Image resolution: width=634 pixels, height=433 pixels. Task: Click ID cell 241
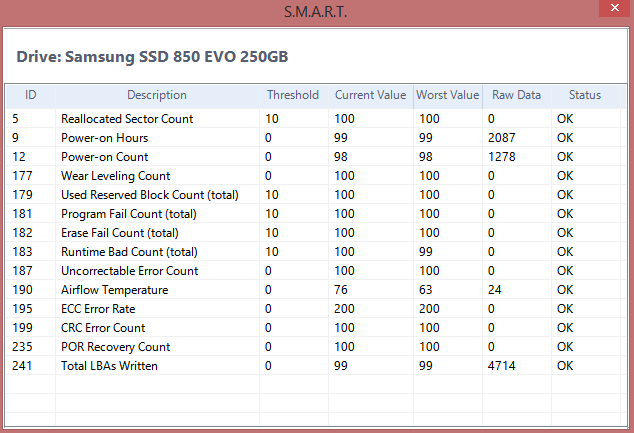[x=22, y=366]
